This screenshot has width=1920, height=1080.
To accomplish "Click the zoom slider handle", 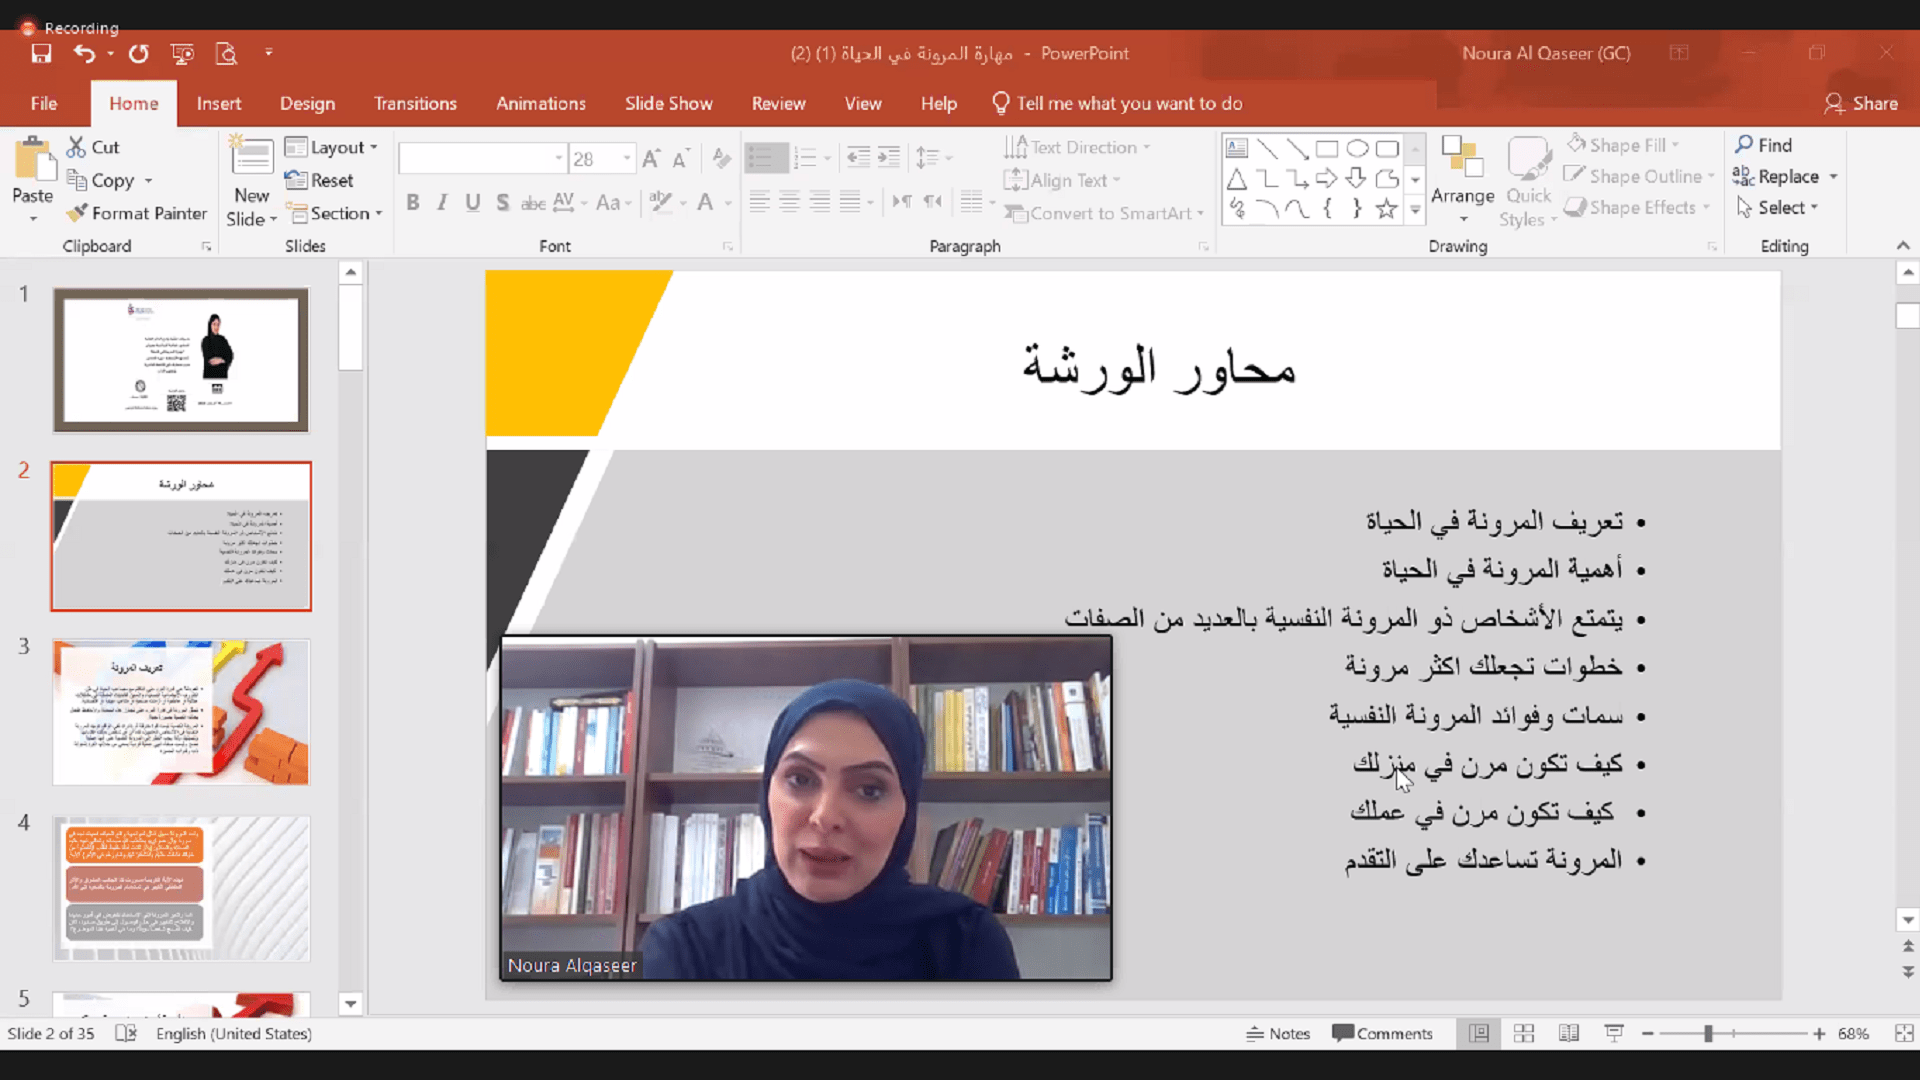I will point(1708,1034).
